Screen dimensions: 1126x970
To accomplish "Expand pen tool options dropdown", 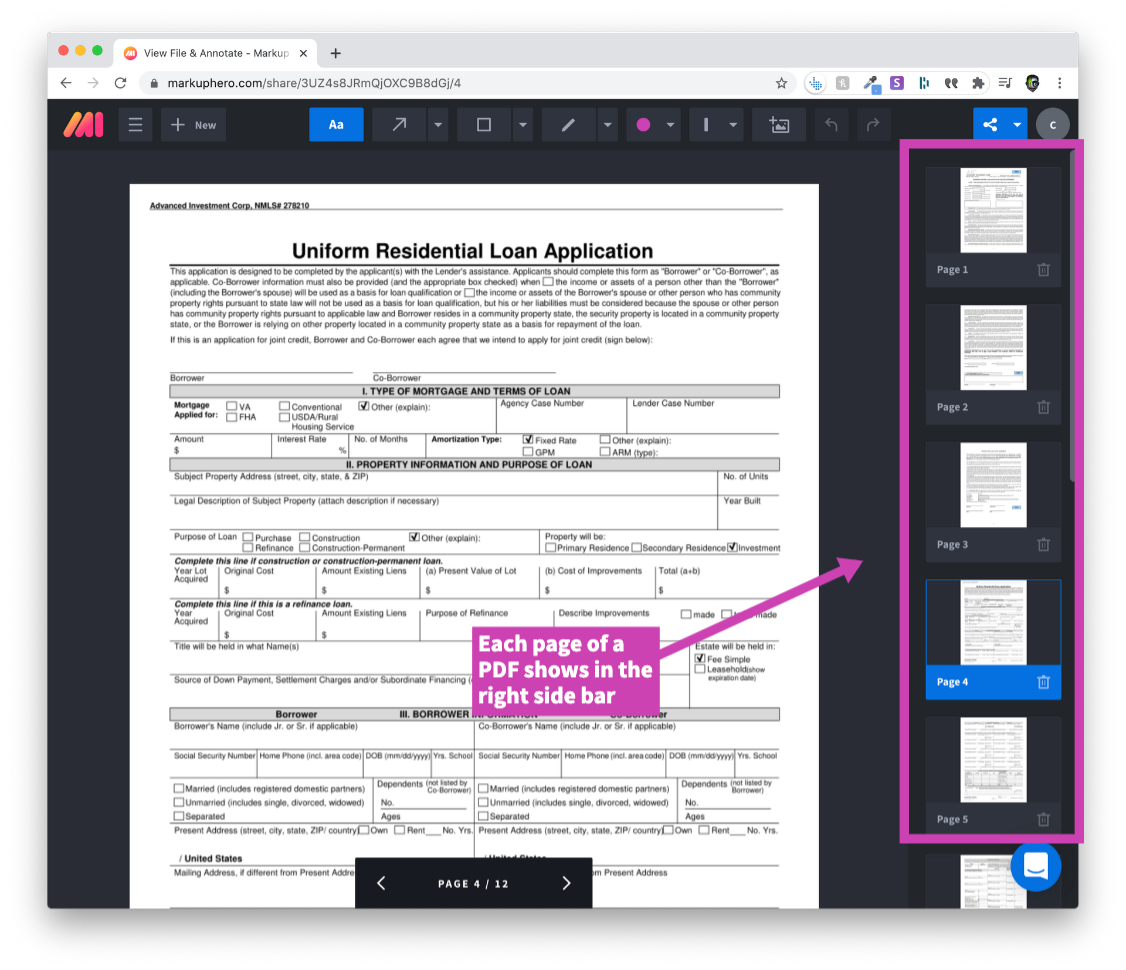I will [x=608, y=125].
